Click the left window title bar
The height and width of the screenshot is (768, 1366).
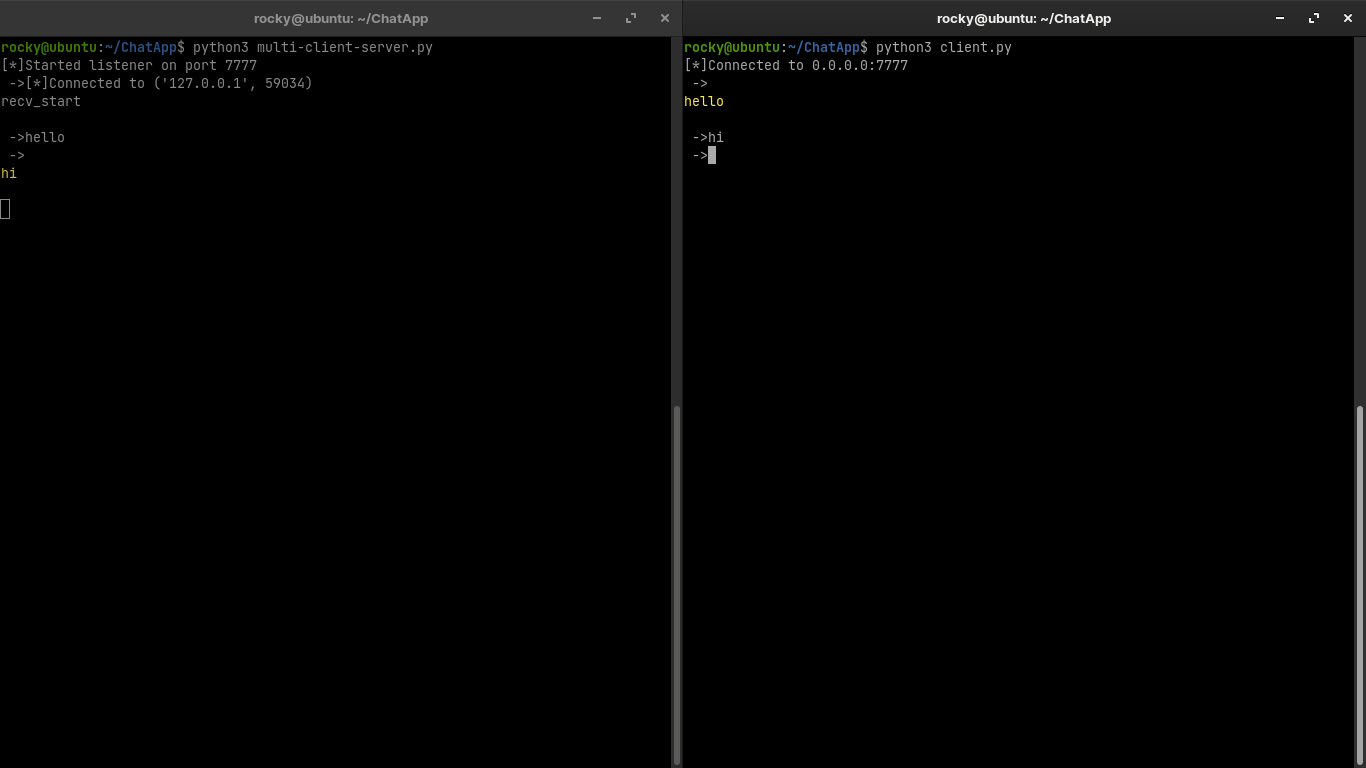[340, 18]
